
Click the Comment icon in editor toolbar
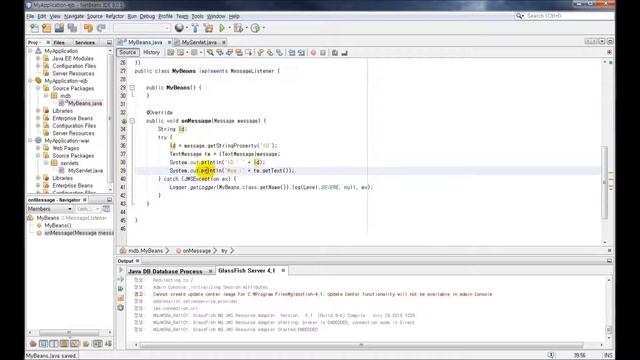335,53
